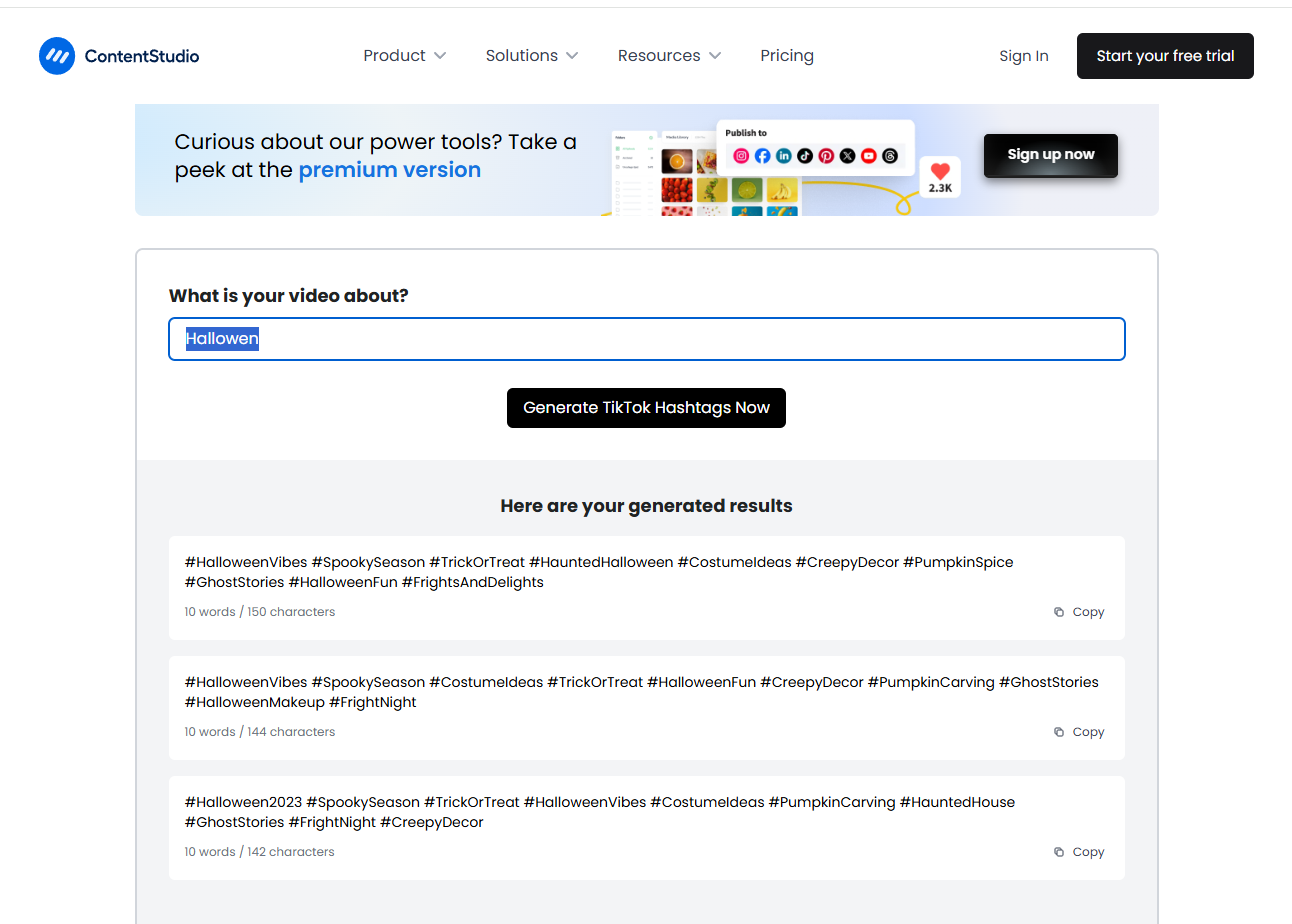
Task: Click the Instagram icon in Publish to
Action: pos(741,156)
